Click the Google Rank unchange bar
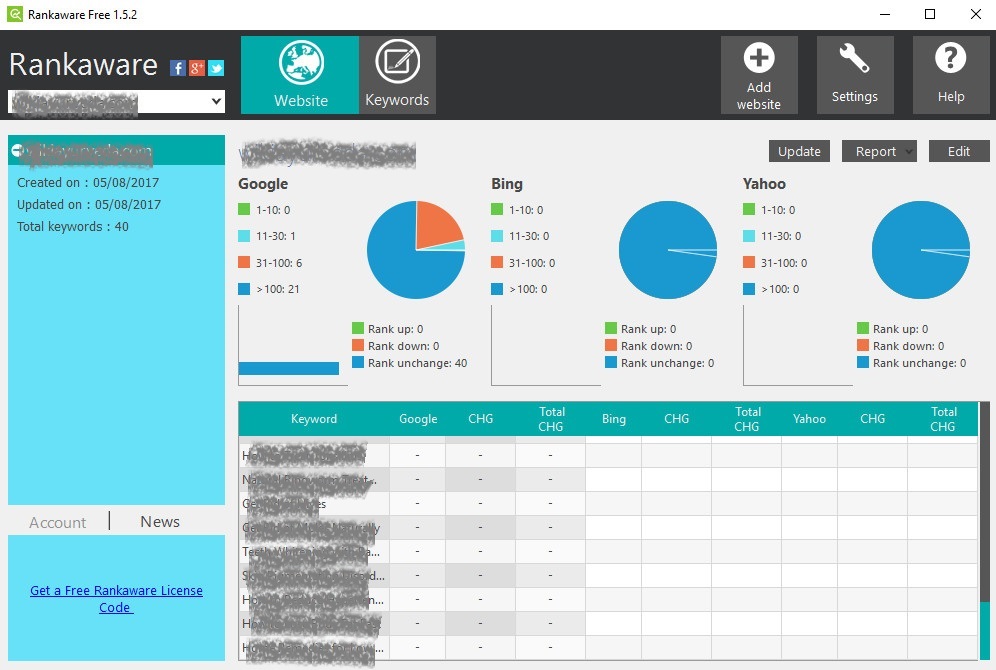The image size is (996, 670). 288,368
